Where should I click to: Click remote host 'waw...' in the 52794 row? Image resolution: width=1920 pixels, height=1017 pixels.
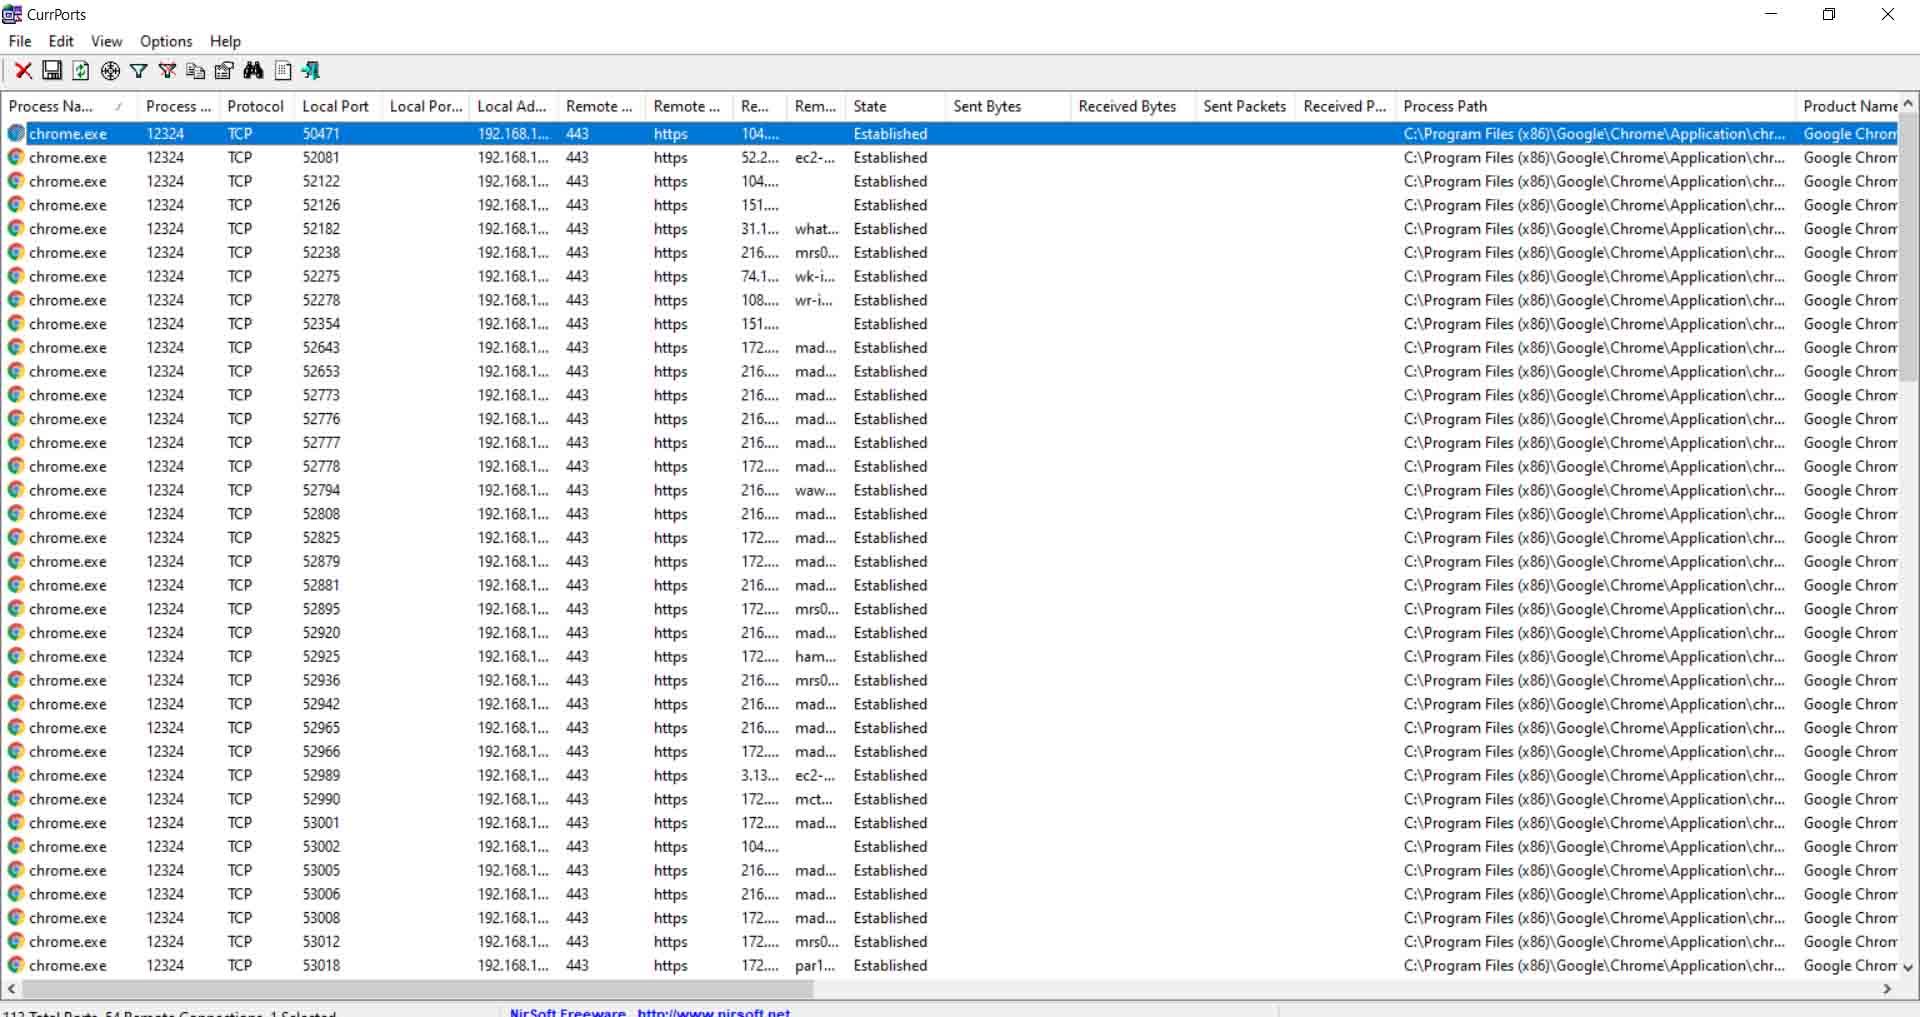pyautogui.click(x=816, y=490)
